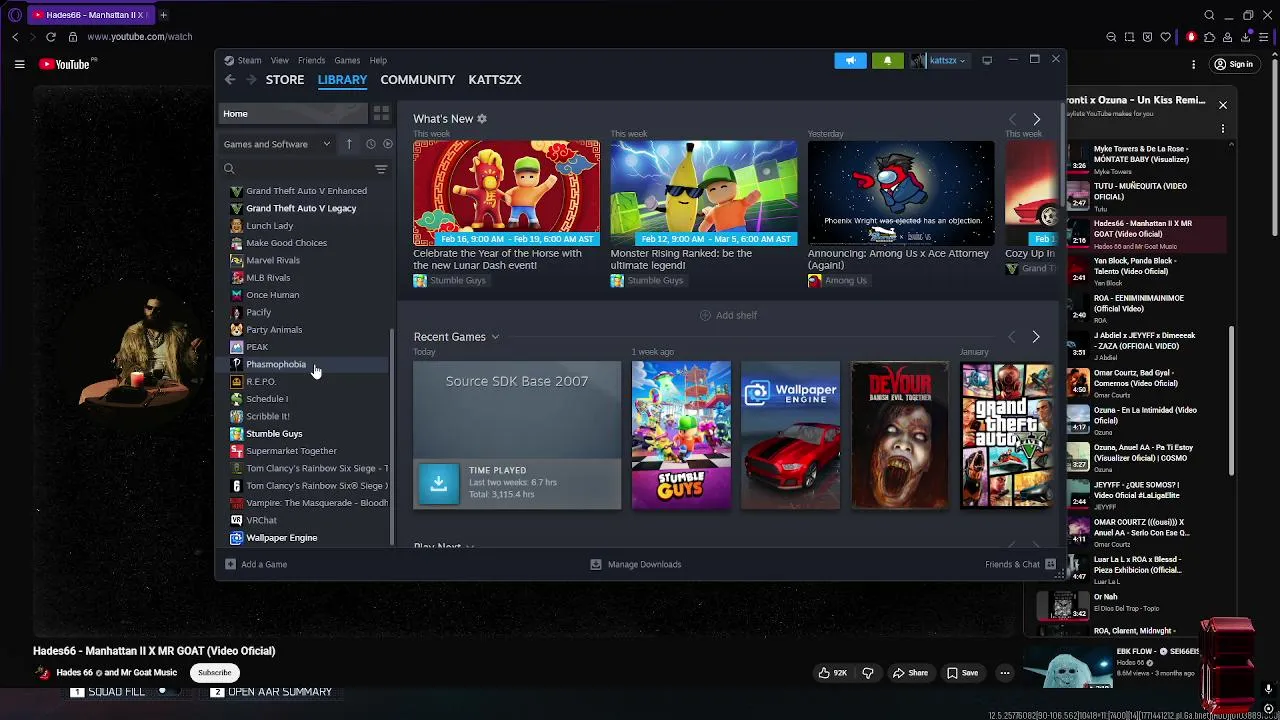Open Friends menu in Steam

311,60
